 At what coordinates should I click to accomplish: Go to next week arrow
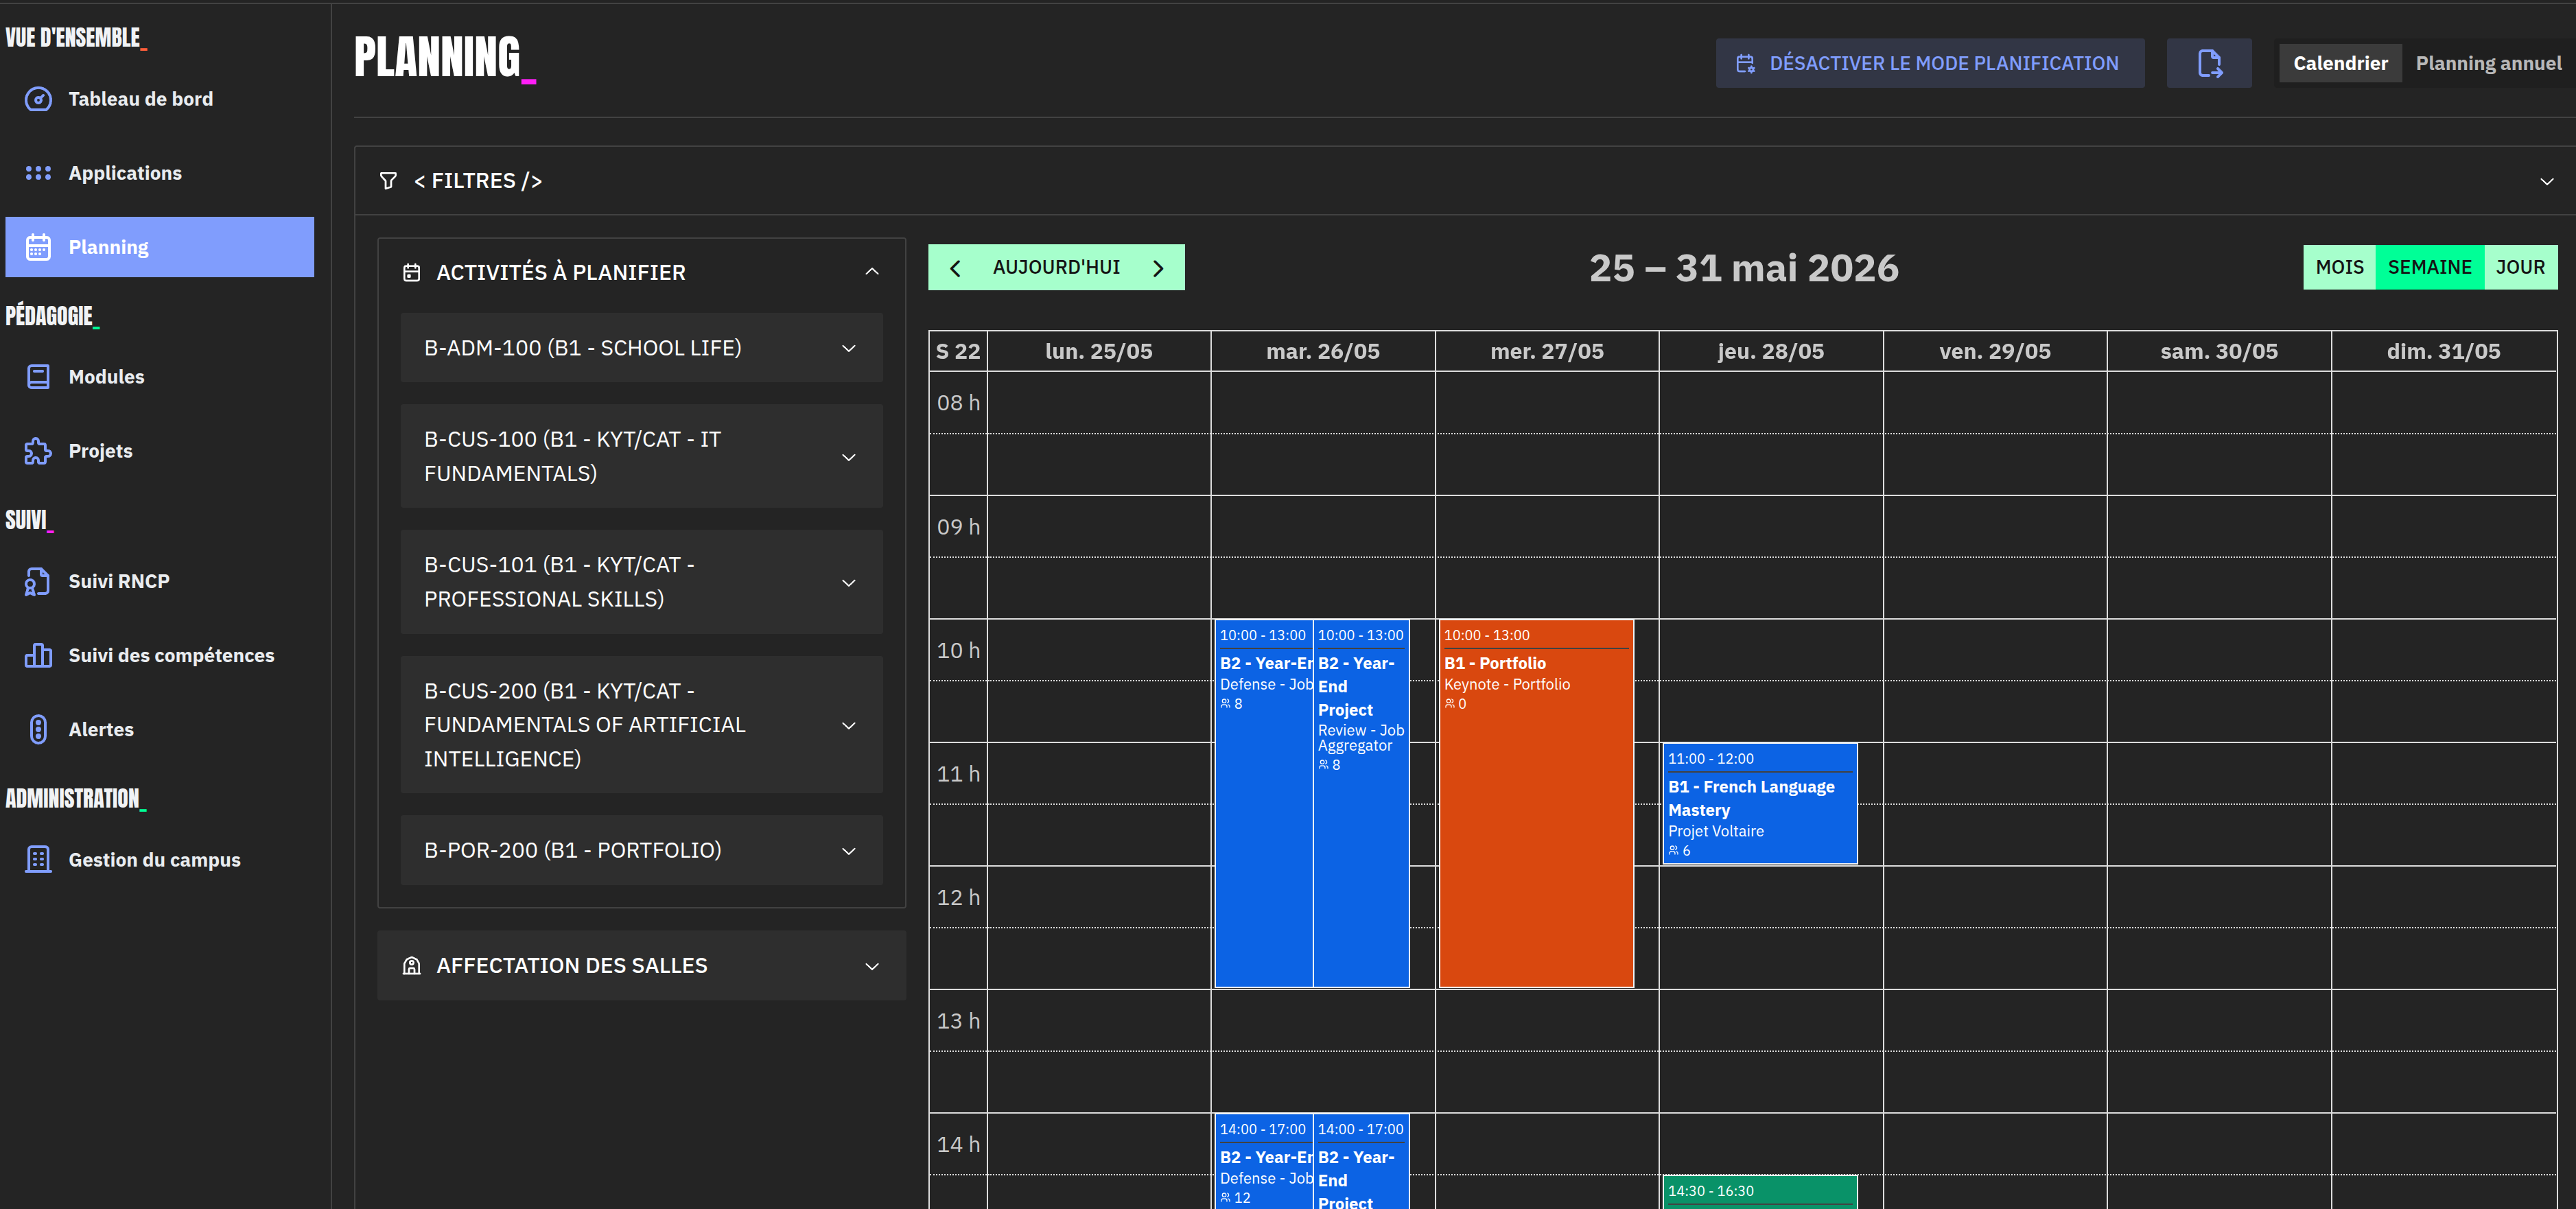[x=1158, y=268]
